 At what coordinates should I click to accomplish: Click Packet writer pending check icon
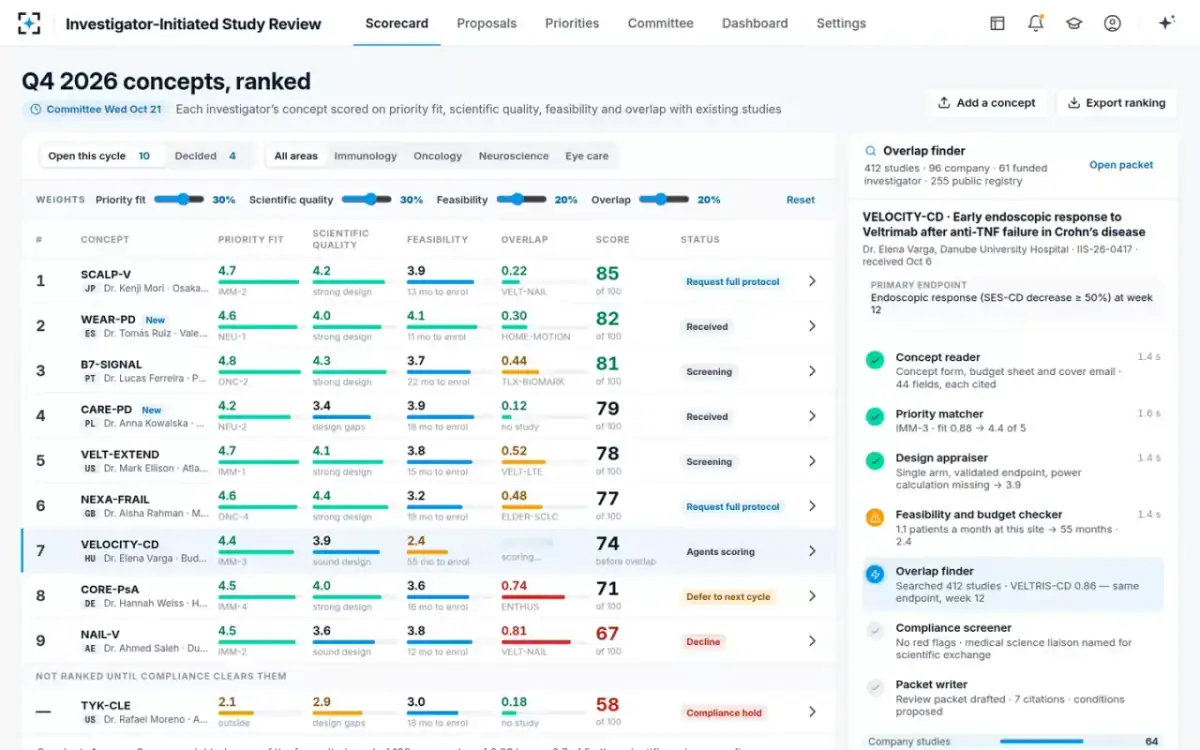tap(875, 687)
